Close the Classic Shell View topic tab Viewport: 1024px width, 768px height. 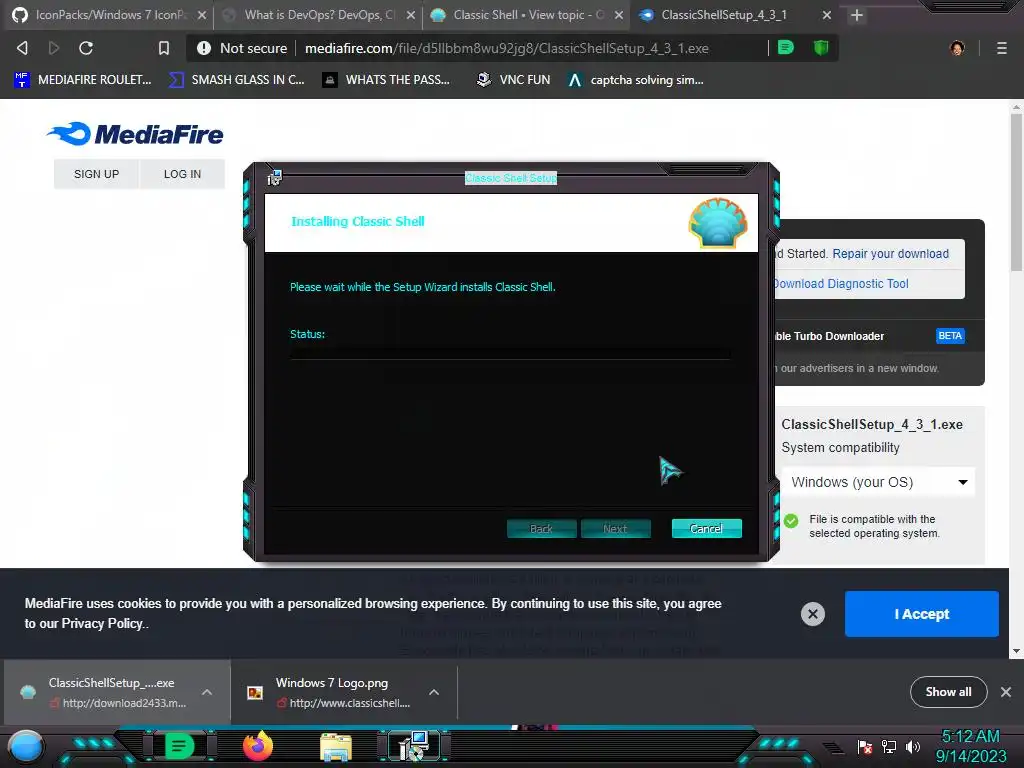(x=618, y=15)
